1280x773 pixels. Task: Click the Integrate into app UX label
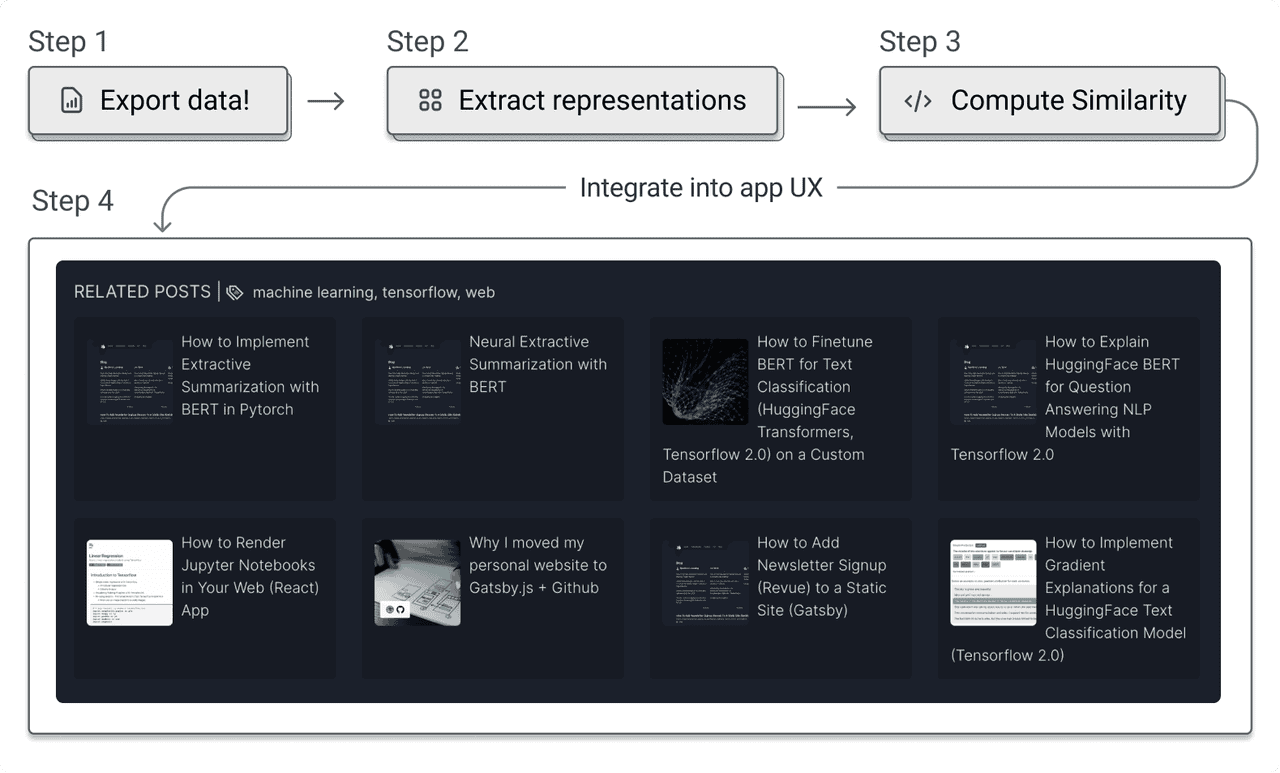[699, 187]
